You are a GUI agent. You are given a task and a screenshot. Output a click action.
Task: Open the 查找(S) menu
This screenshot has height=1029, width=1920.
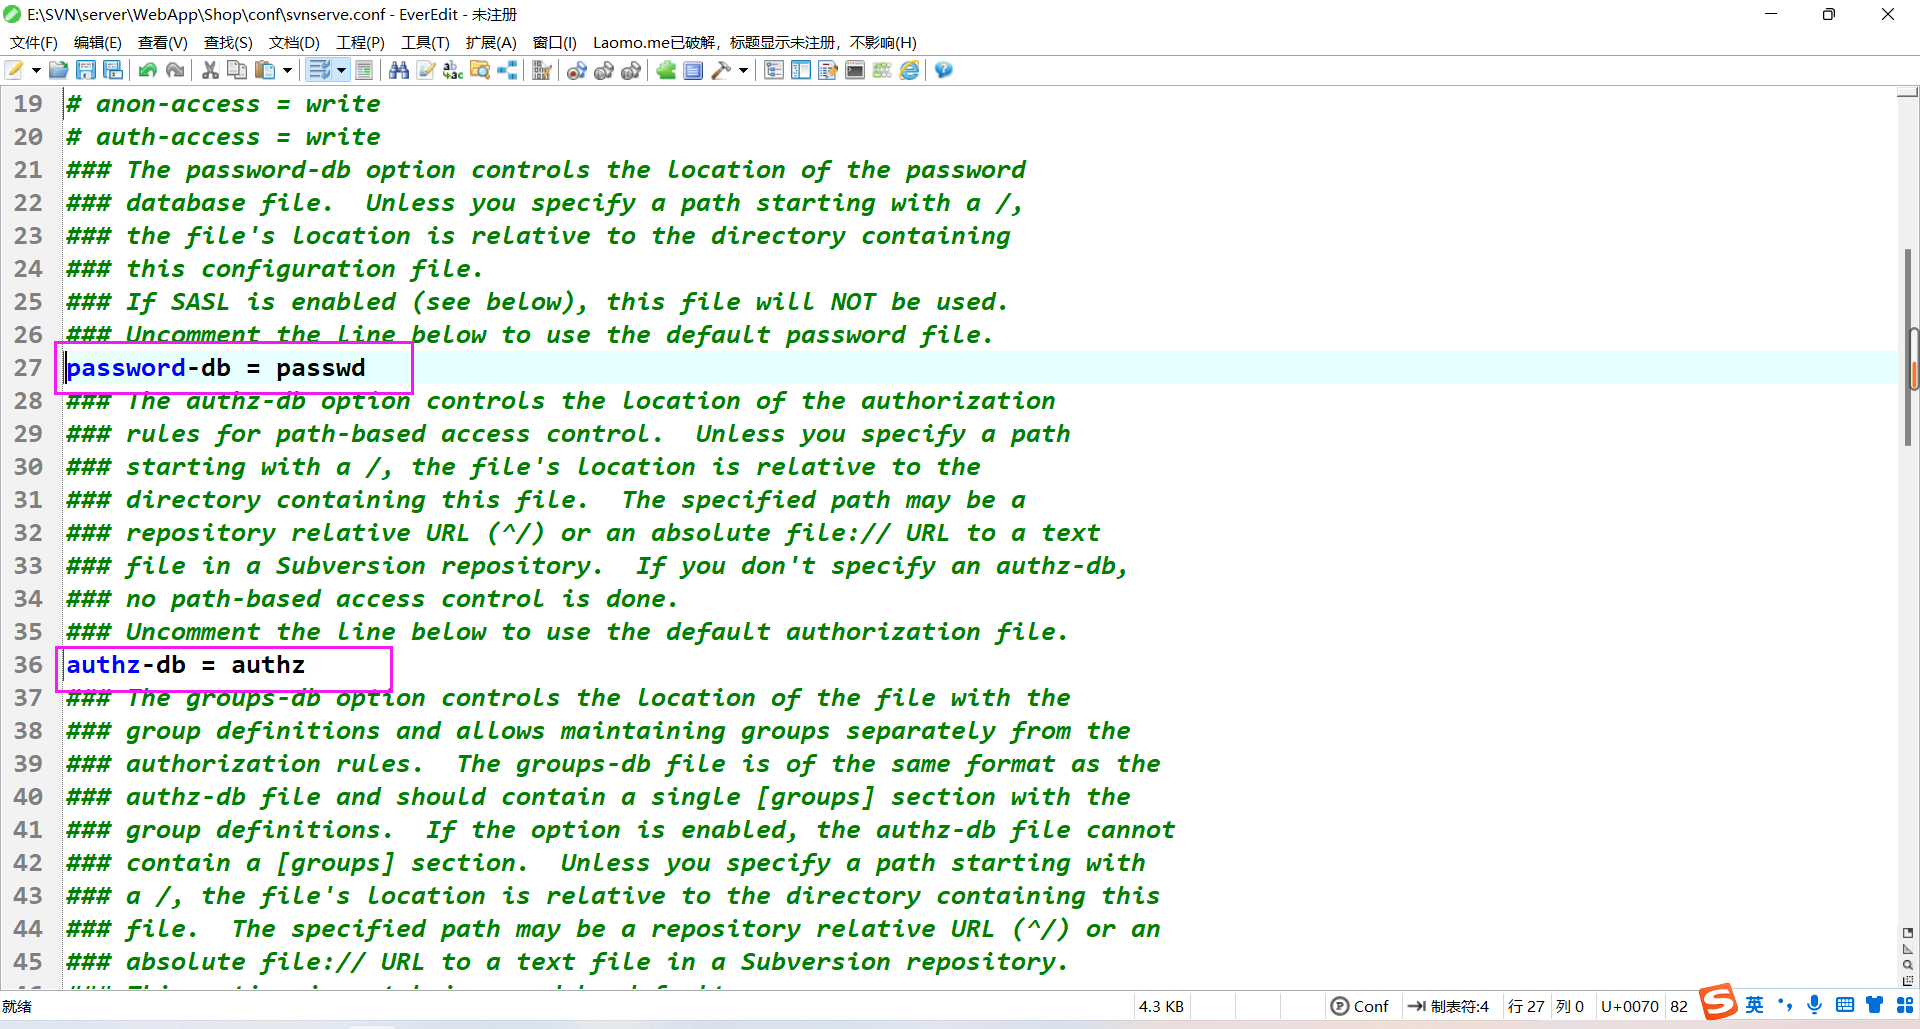point(228,42)
